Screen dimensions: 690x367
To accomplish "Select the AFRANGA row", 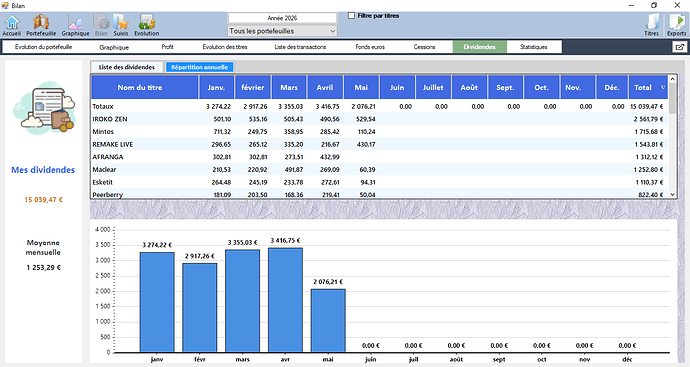I will [x=380, y=157].
